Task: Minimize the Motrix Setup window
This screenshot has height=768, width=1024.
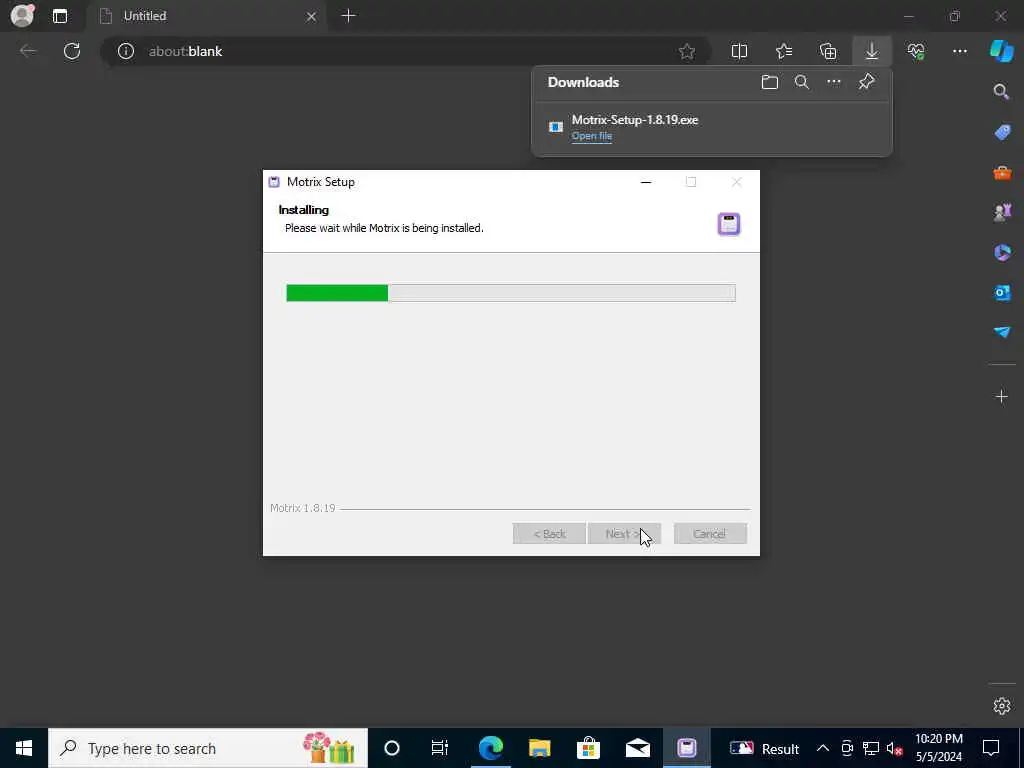Action: pos(646,182)
